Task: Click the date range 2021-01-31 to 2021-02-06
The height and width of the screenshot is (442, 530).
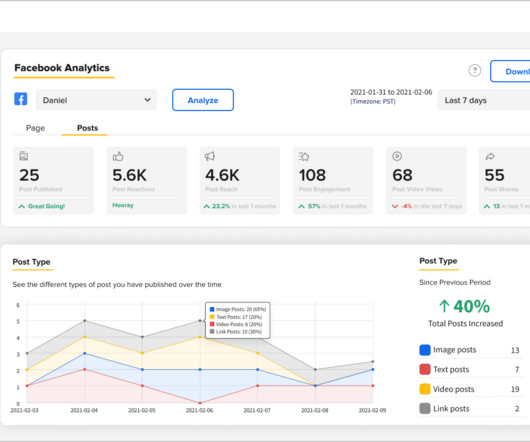Action: pos(391,92)
